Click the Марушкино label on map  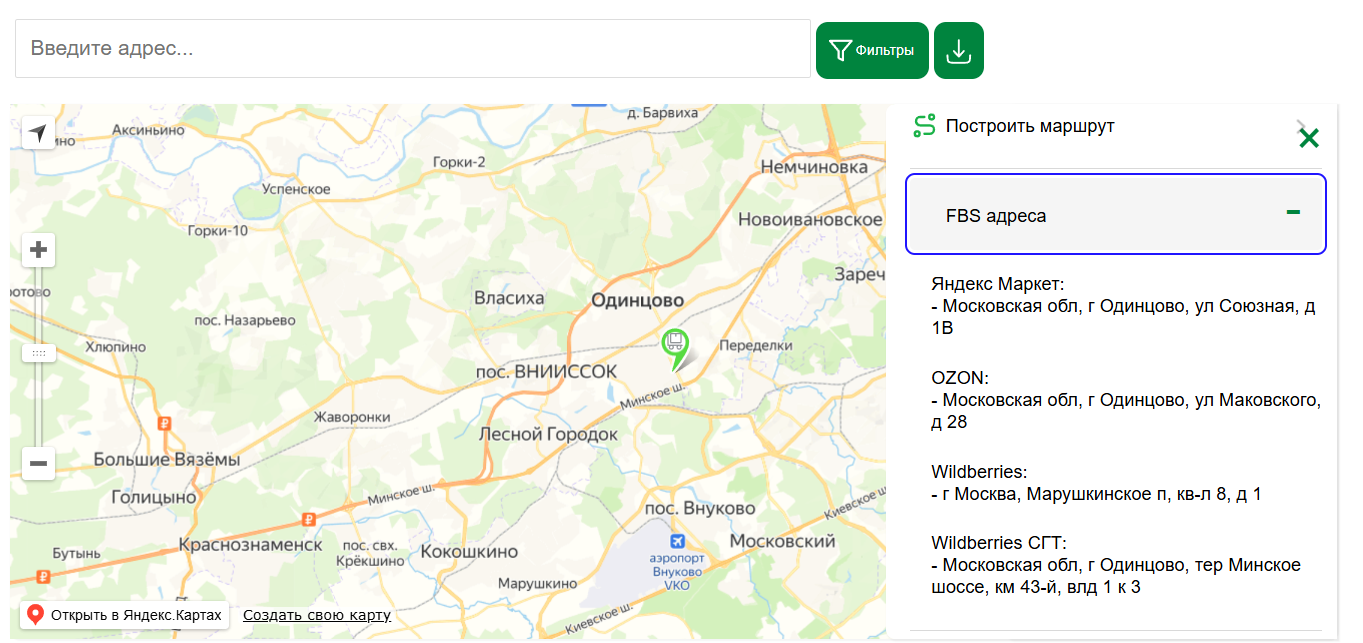537,584
